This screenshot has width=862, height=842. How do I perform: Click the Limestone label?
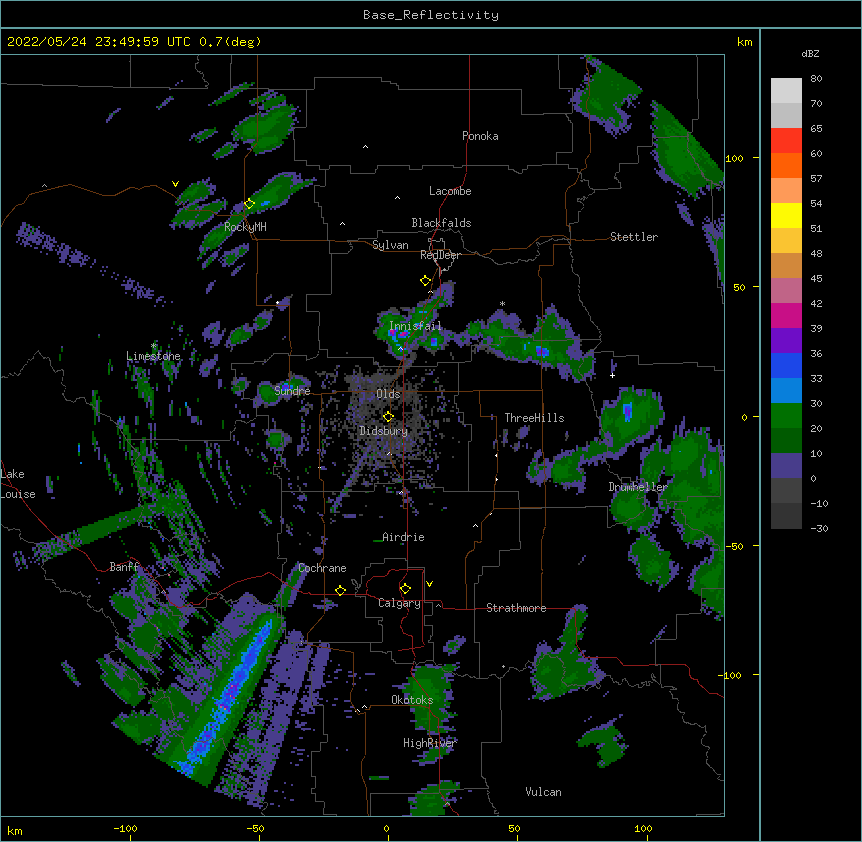(x=153, y=356)
